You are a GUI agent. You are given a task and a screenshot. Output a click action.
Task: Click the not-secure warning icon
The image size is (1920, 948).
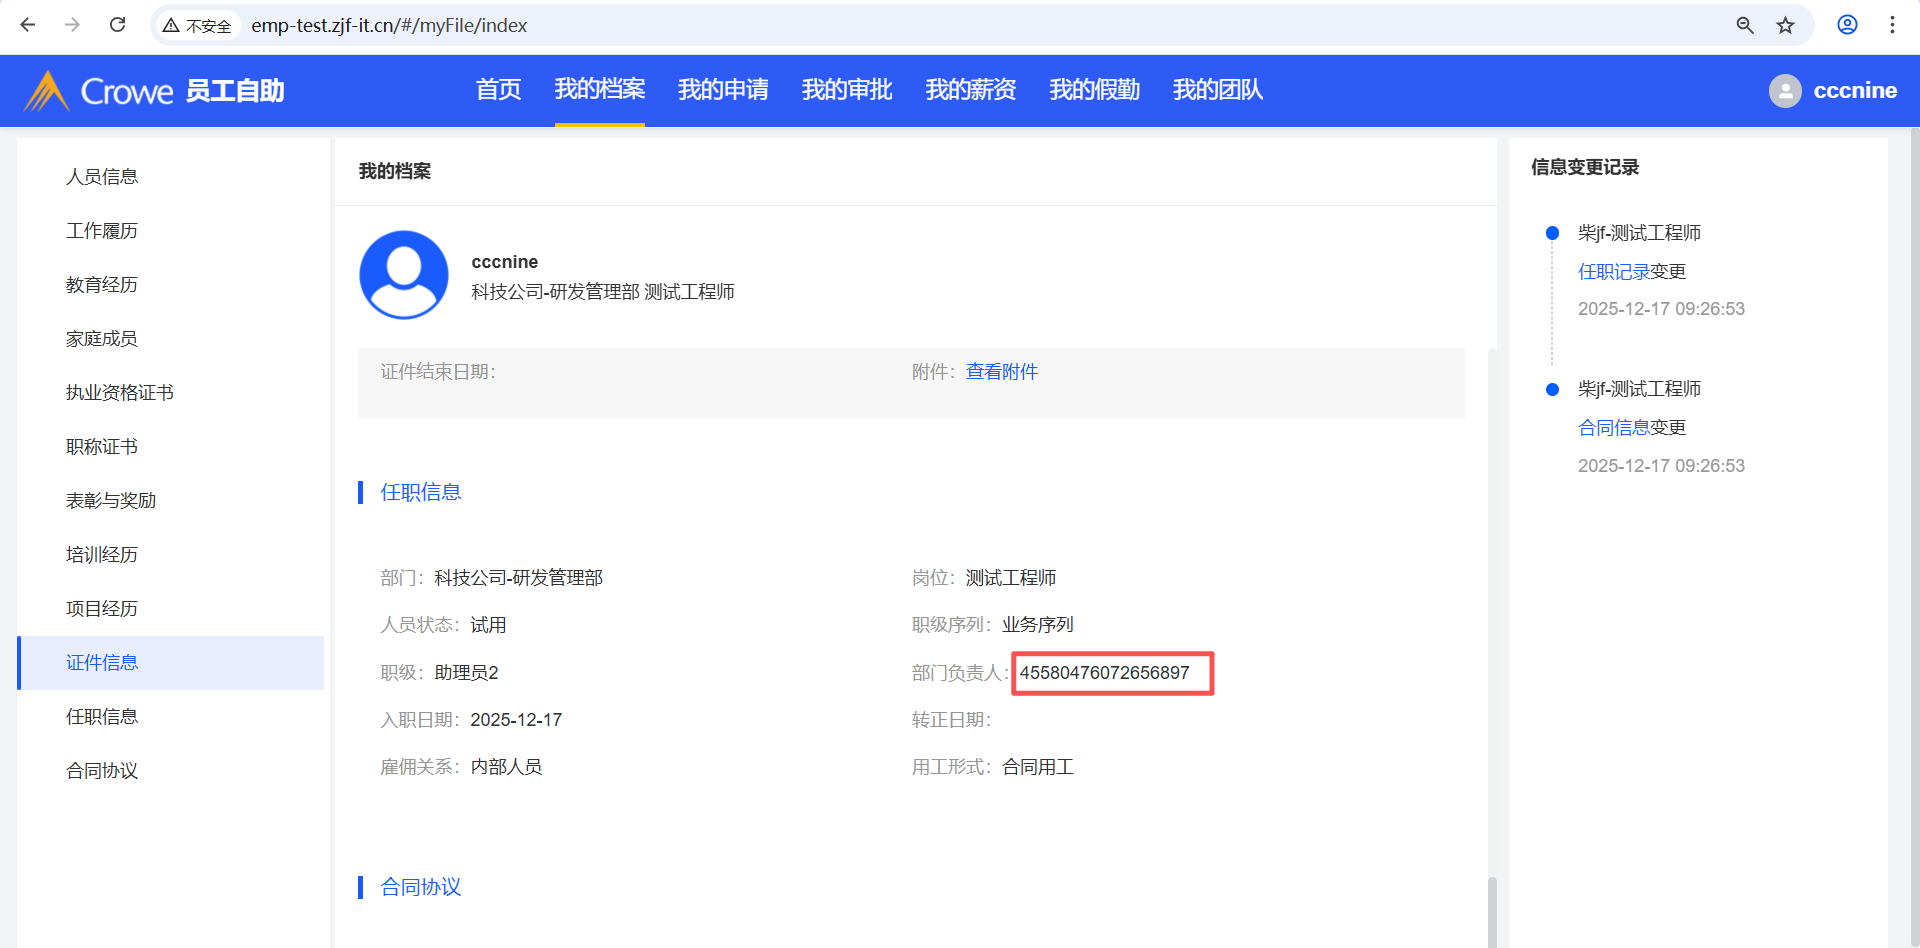[171, 25]
